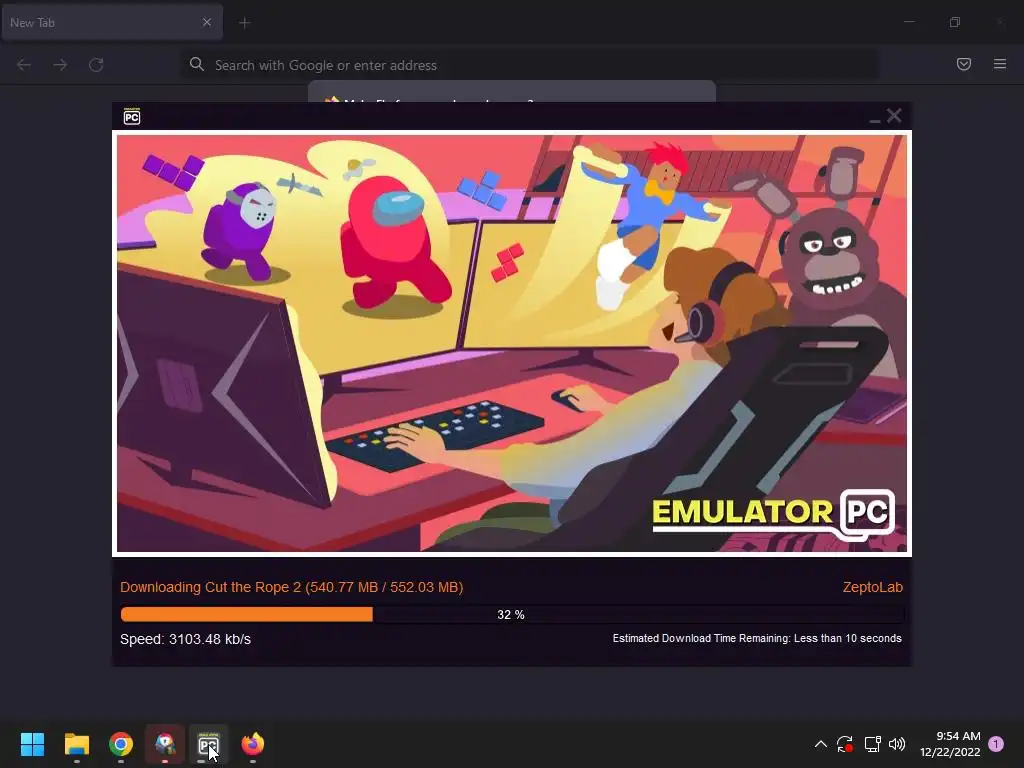Click the Emulator PC taskbar icon
Screen dimensions: 1024x768
208,744
